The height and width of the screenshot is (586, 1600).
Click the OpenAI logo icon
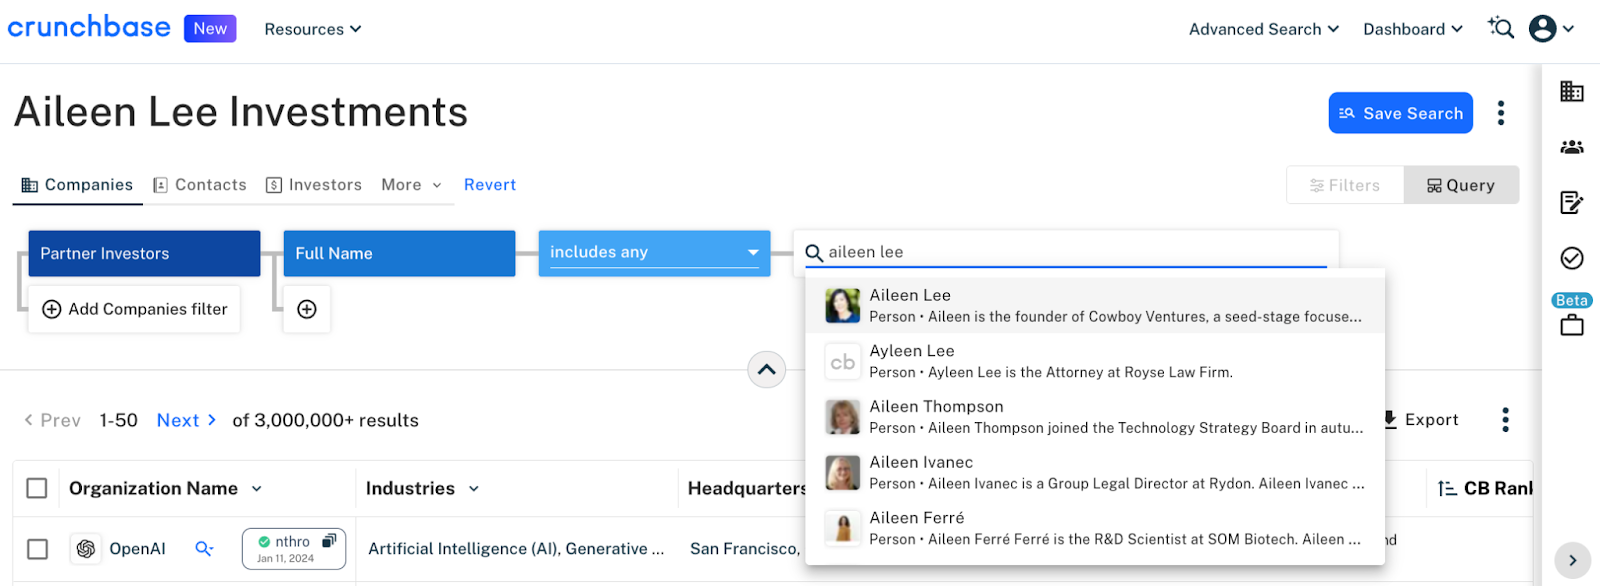click(86, 549)
